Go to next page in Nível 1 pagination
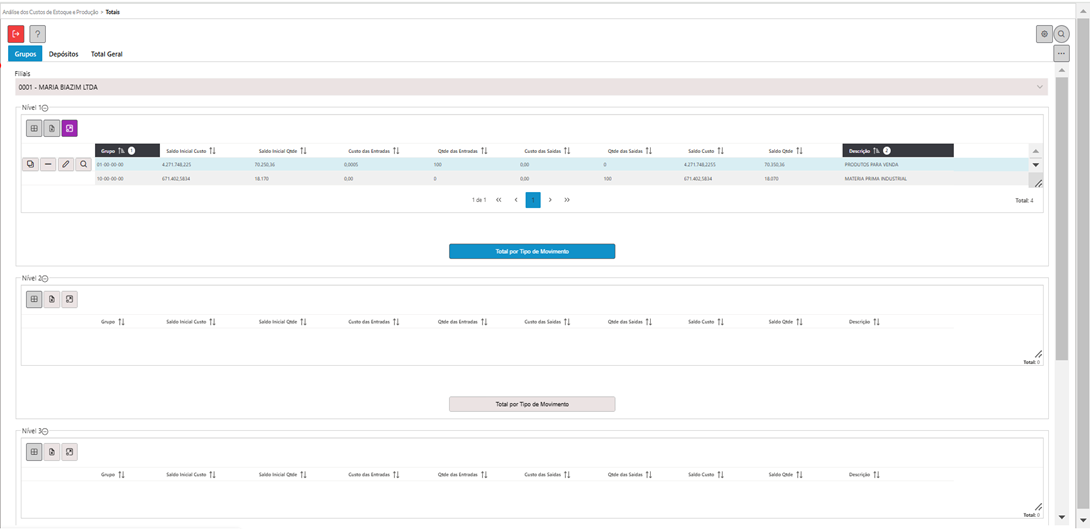Viewport: 1090px width, 529px height. [550, 200]
